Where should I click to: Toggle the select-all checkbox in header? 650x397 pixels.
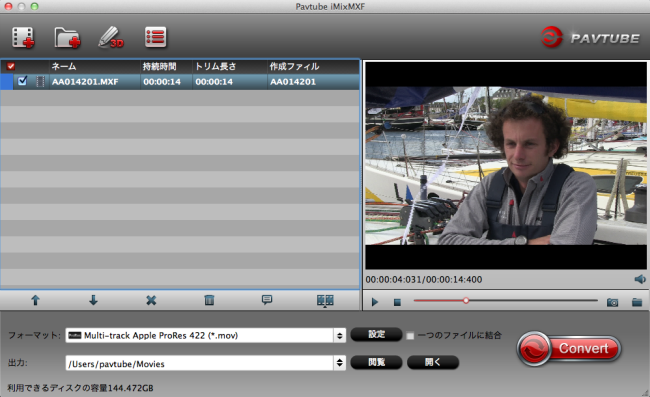point(11,66)
